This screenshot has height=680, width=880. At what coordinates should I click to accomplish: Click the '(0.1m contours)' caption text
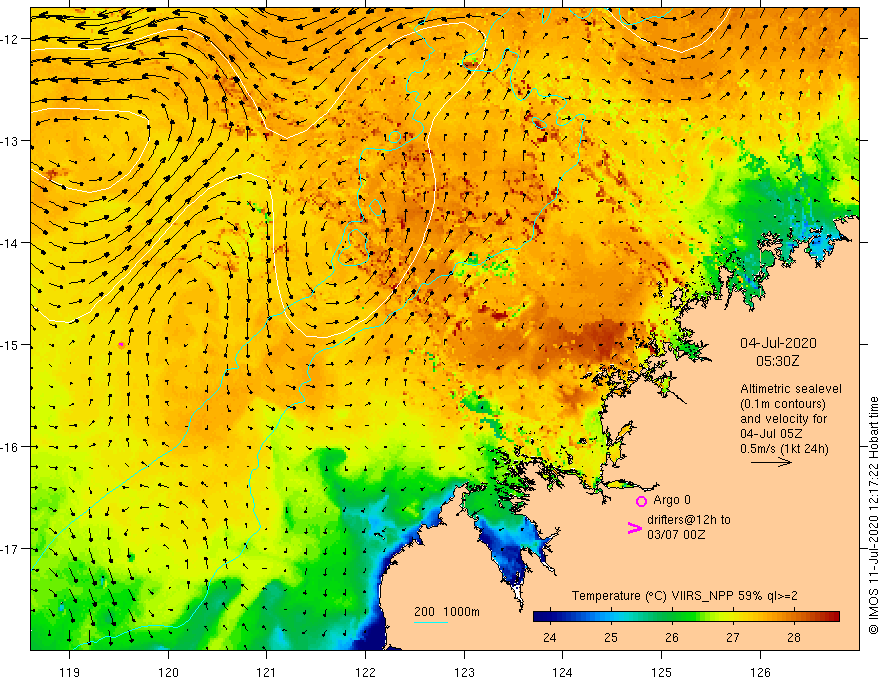pyautogui.click(x=783, y=404)
